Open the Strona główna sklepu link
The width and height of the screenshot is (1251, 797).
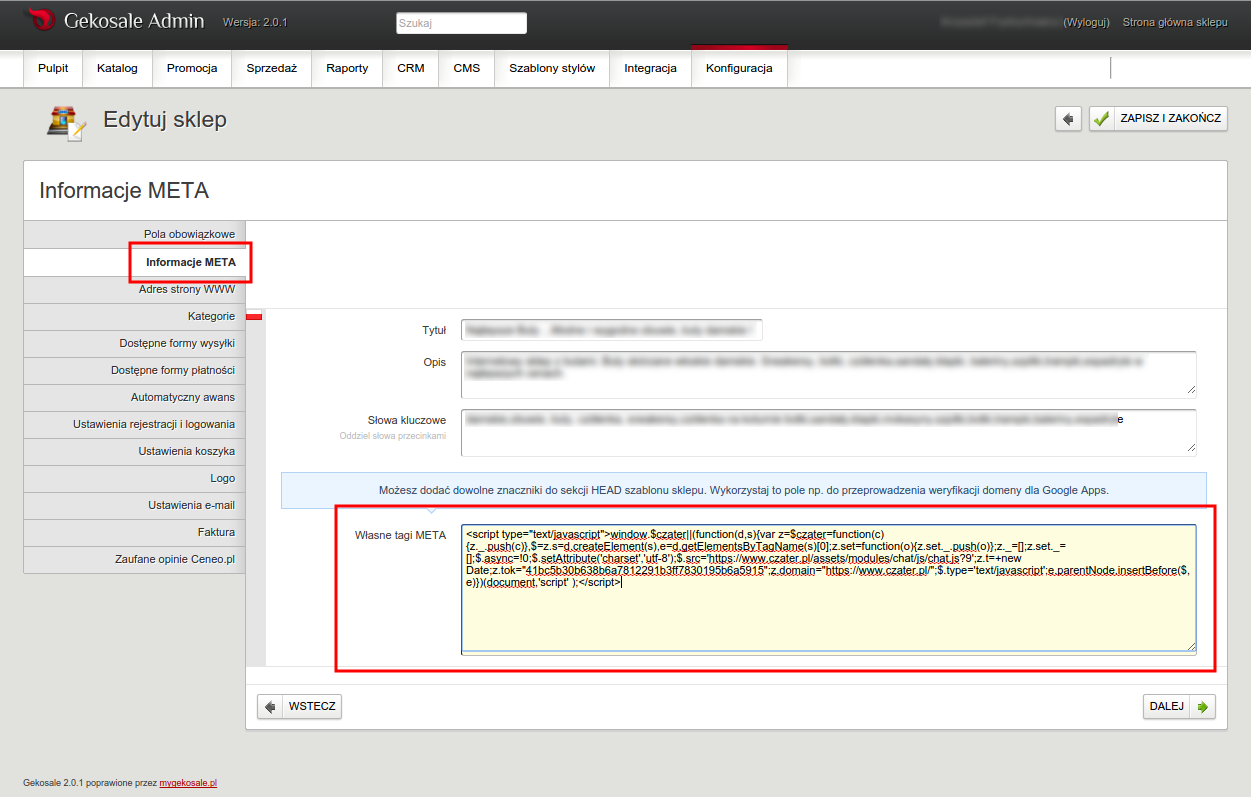pos(1175,21)
